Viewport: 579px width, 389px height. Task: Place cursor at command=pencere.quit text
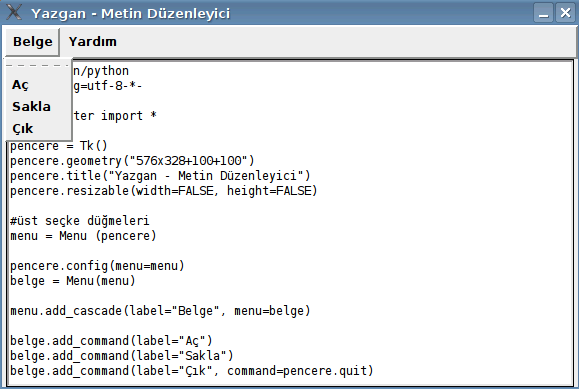pos(300,371)
